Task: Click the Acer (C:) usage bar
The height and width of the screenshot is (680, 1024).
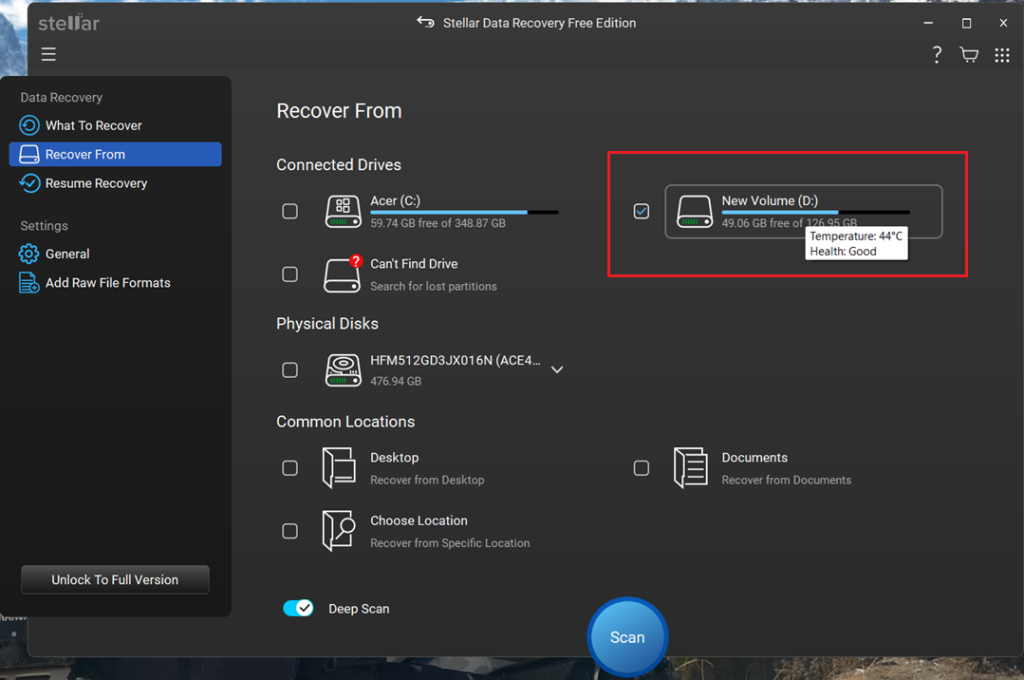Action: tap(464, 212)
